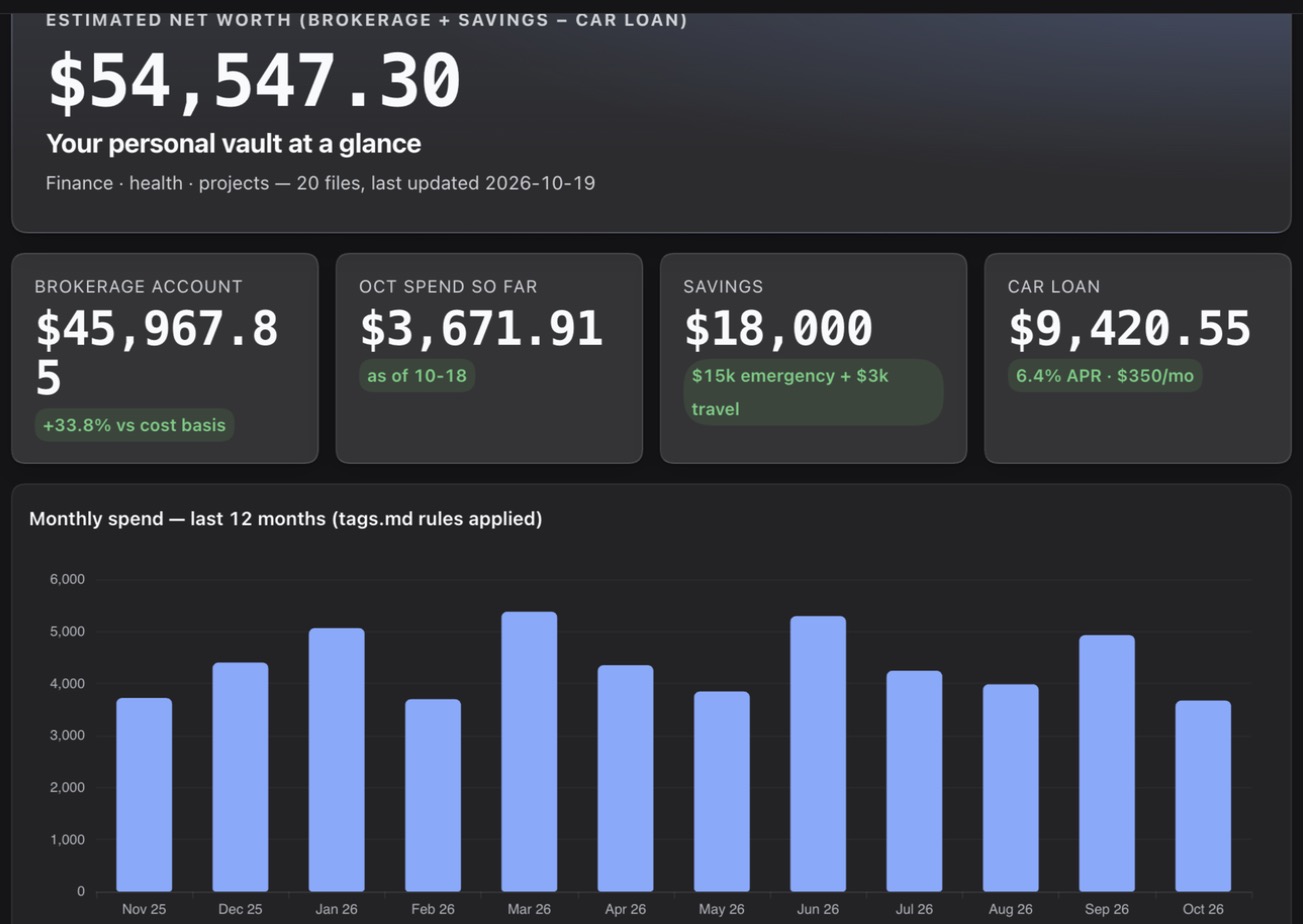
Task: Click the 2,000 y-axis tick label
Action: (x=67, y=788)
